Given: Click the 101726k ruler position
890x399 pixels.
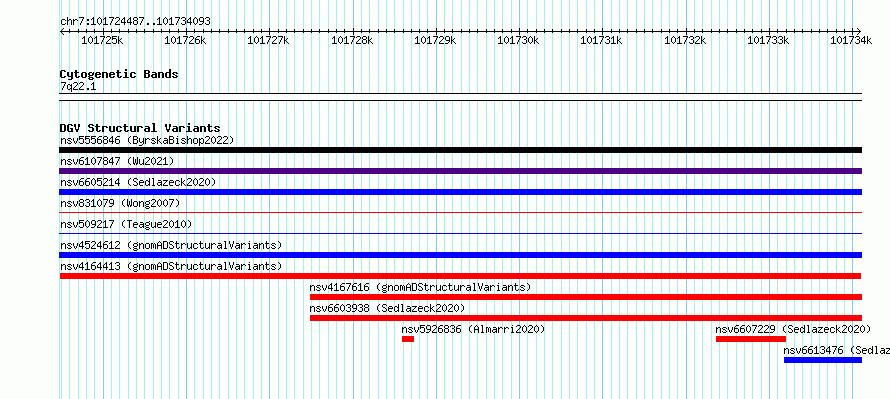Looking at the screenshot, I should pos(186,40).
